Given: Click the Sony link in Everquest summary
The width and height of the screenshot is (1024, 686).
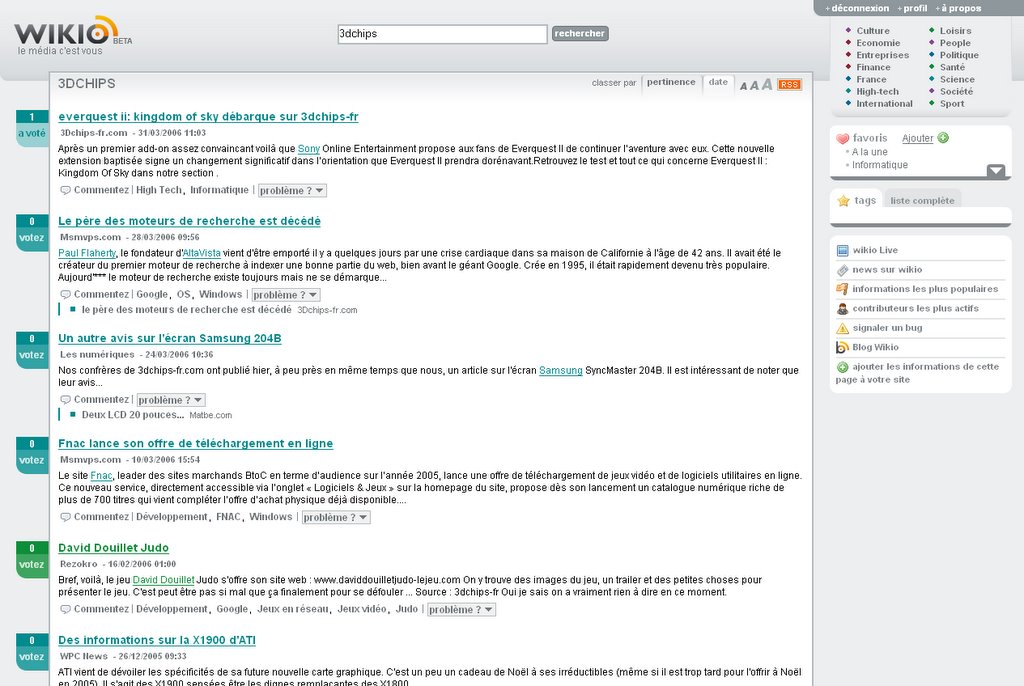Looking at the screenshot, I should pos(309,149).
